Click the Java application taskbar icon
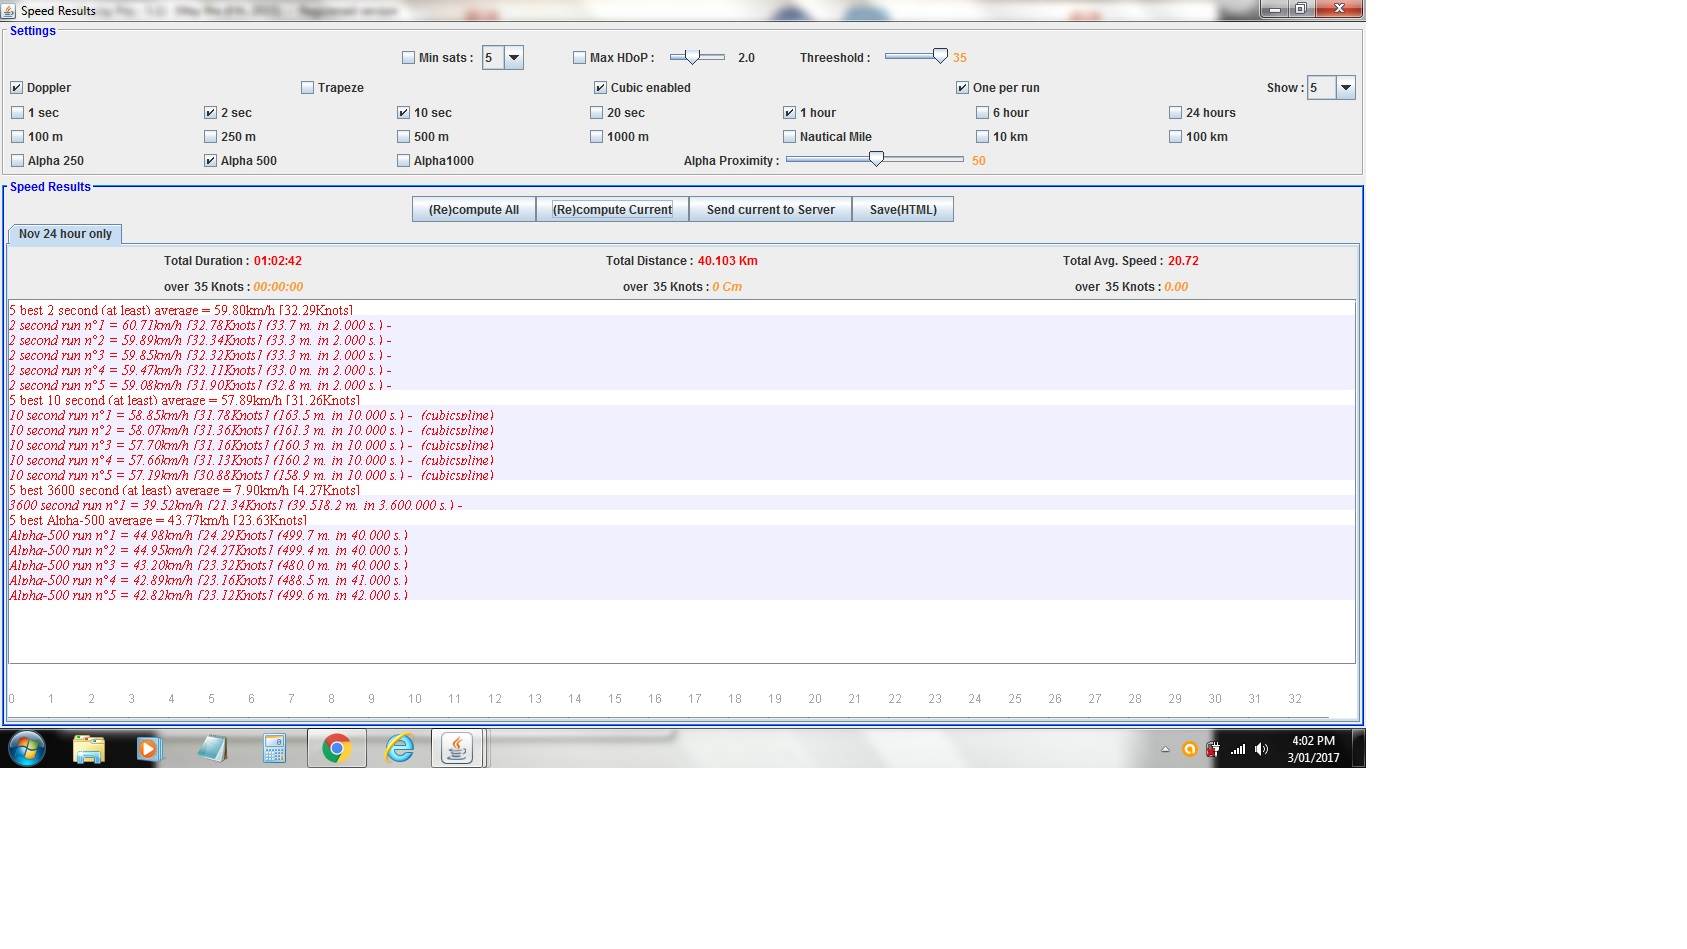This screenshot has height=949, width=1687. coord(457,748)
